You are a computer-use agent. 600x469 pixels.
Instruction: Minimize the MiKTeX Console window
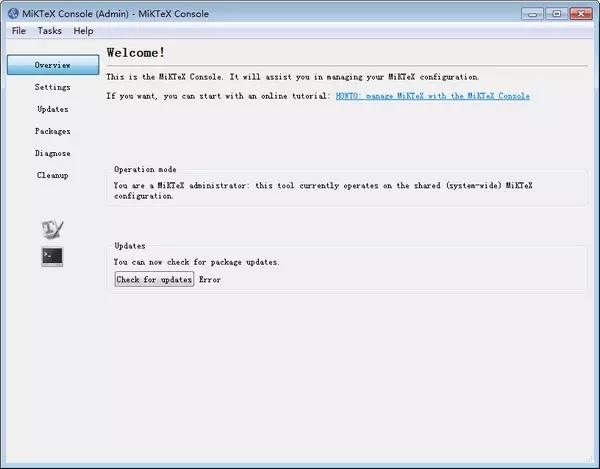click(x=533, y=13)
